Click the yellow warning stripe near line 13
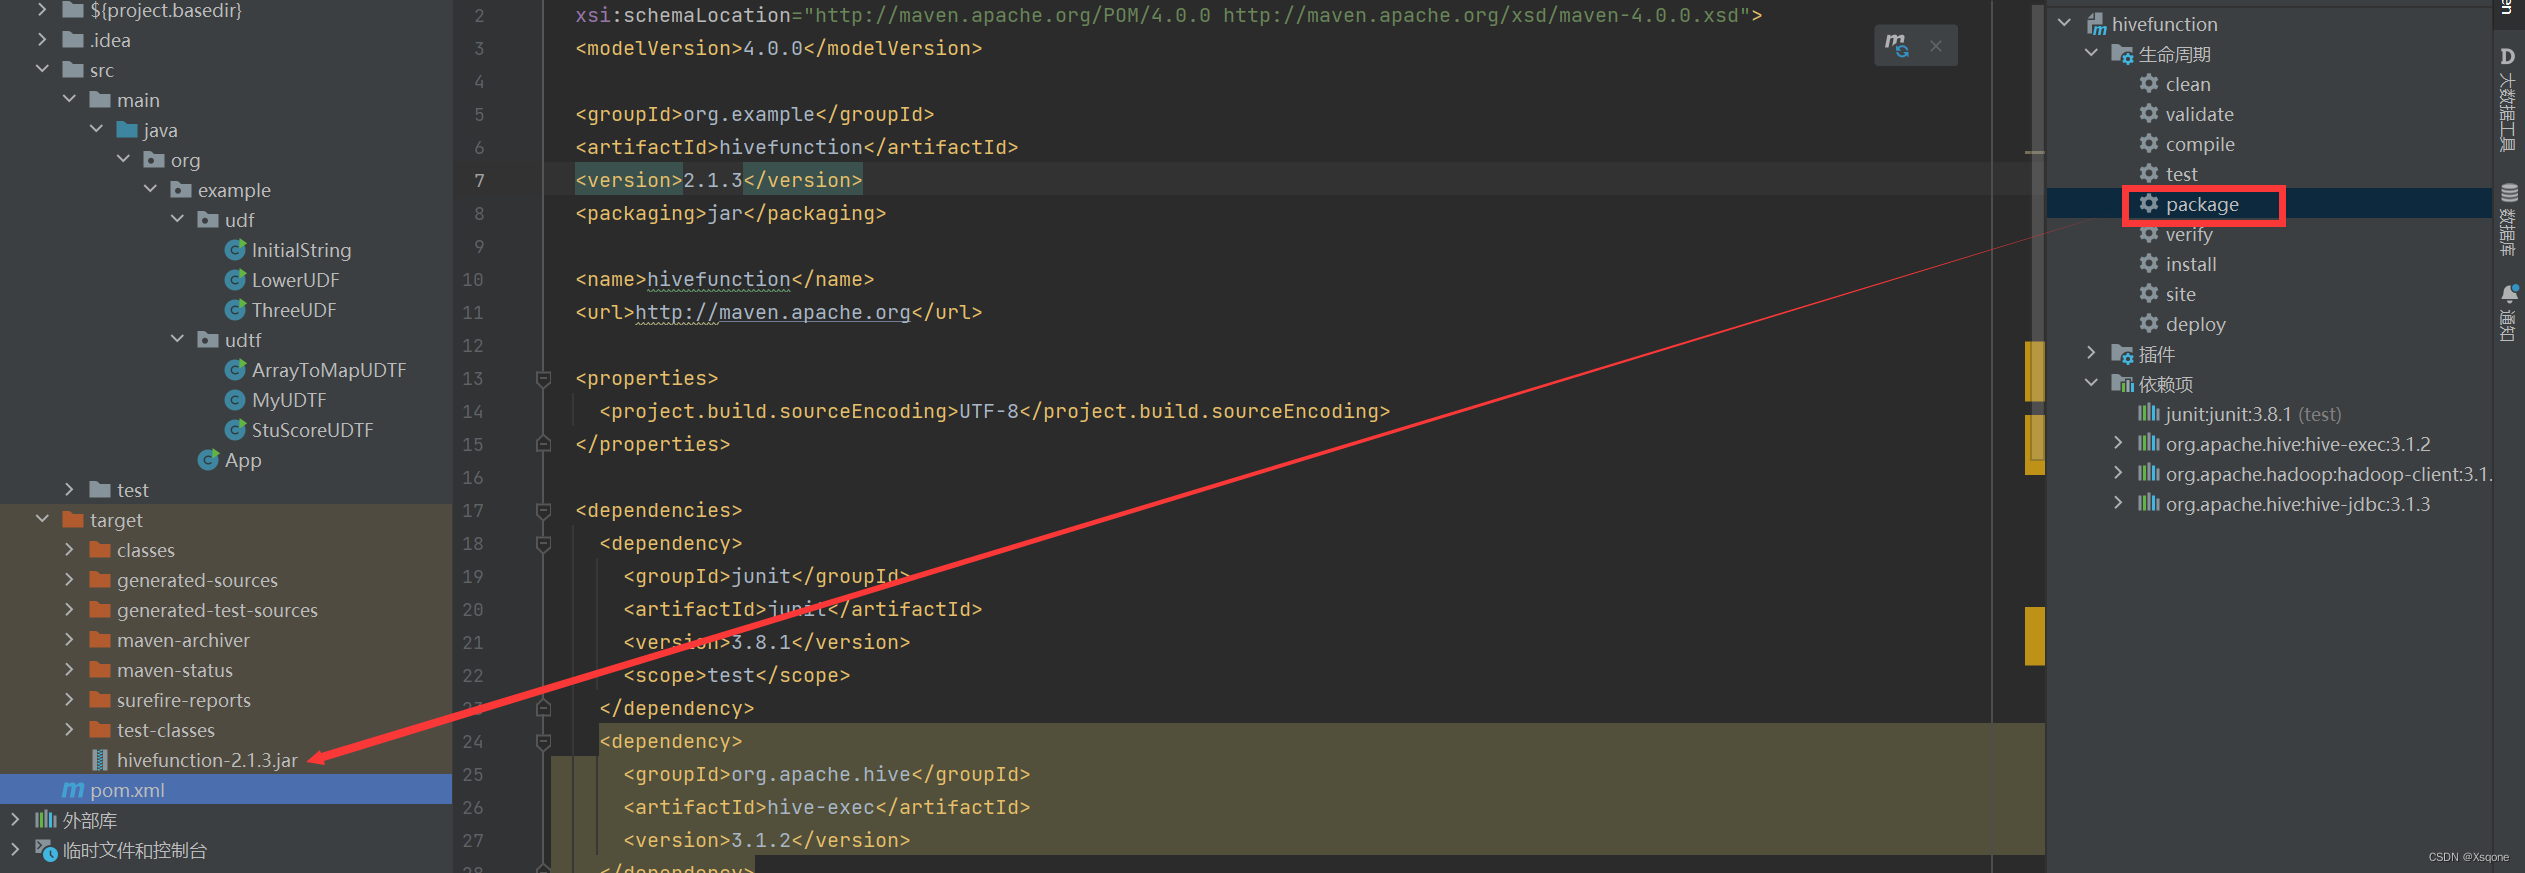This screenshot has width=2525, height=873. [x=2034, y=371]
